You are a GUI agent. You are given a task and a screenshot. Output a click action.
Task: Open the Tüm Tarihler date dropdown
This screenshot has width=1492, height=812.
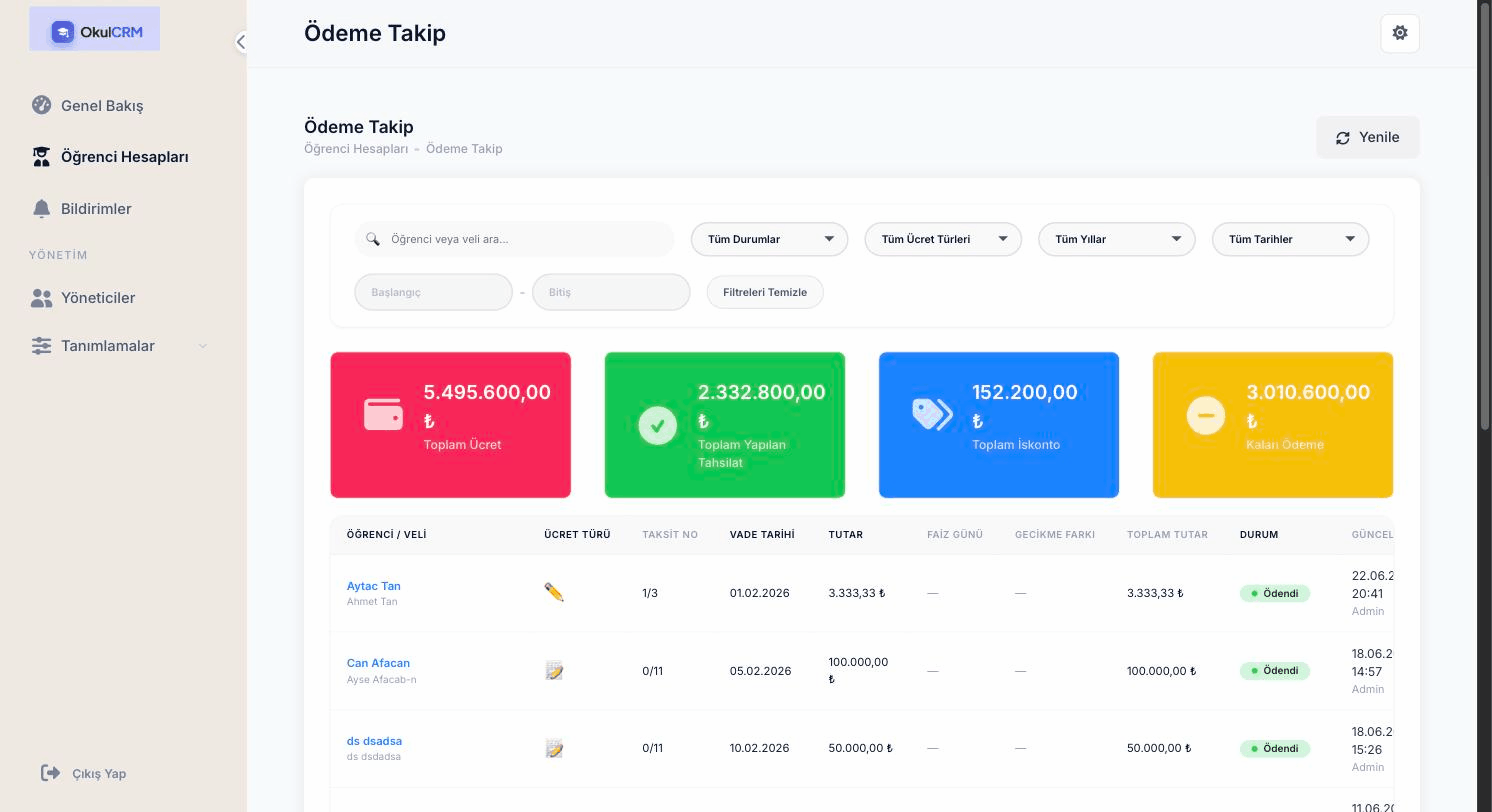pyautogui.click(x=1290, y=239)
